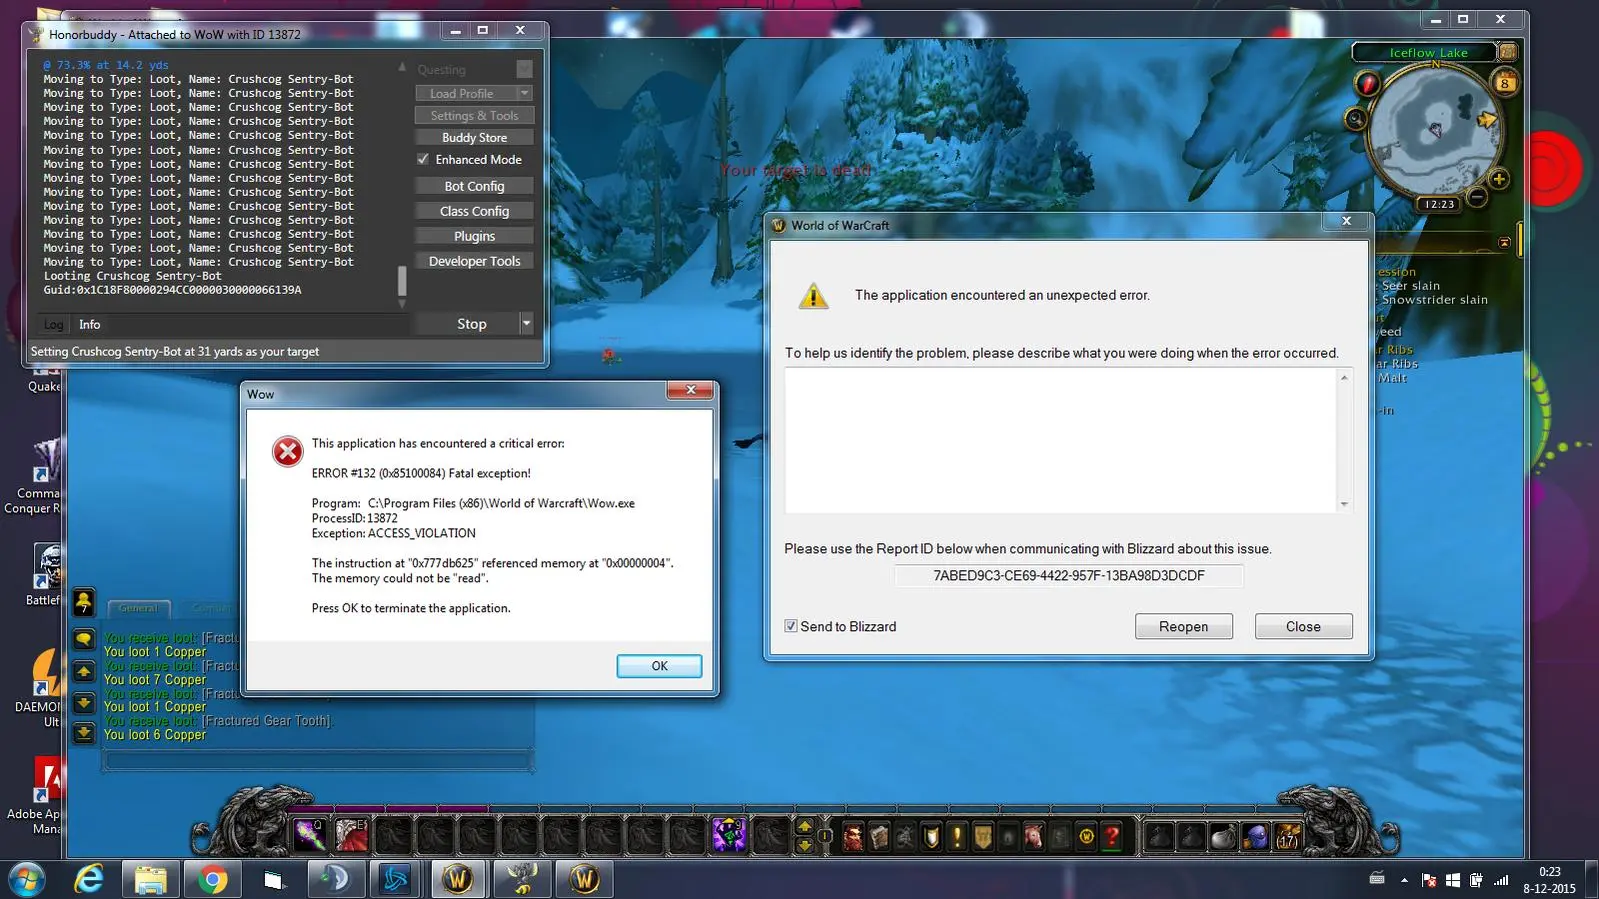
Task: Switch to Honorbuddy Info tab
Action: [x=89, y=325]
